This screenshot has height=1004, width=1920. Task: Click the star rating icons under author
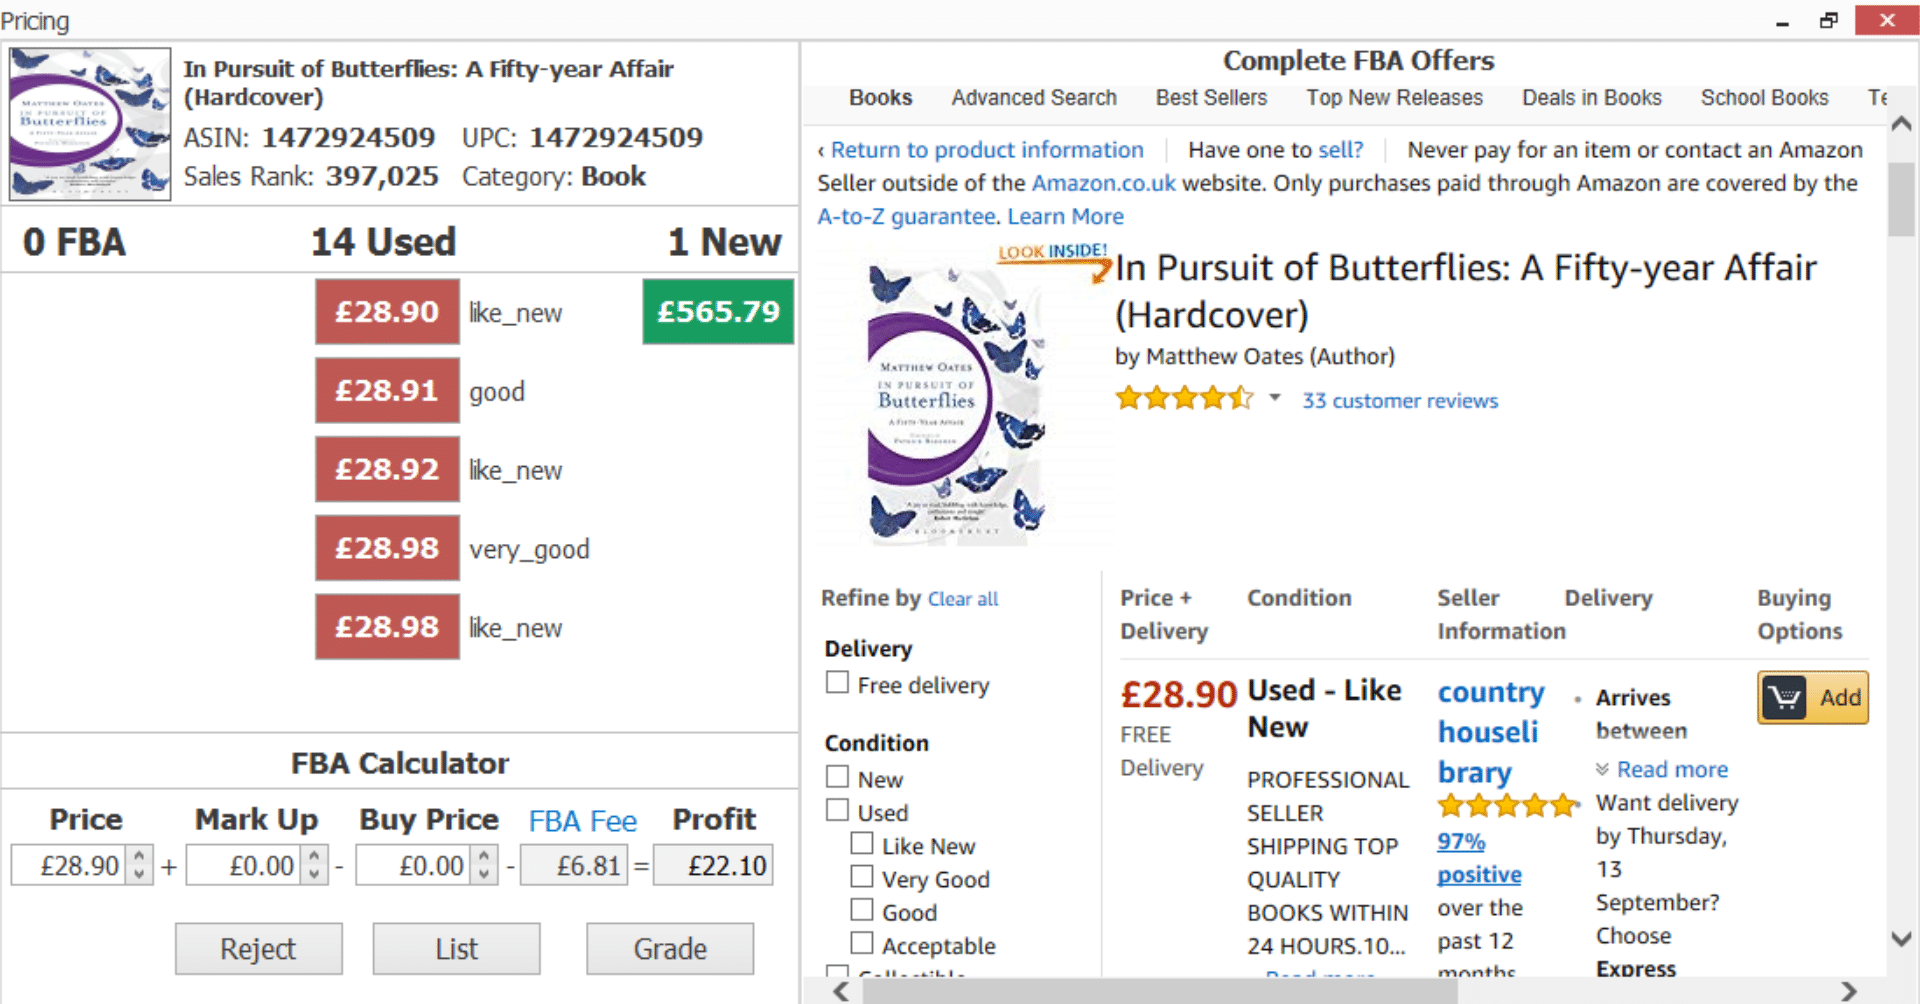pyautogui.click(x=1184, y=399)
